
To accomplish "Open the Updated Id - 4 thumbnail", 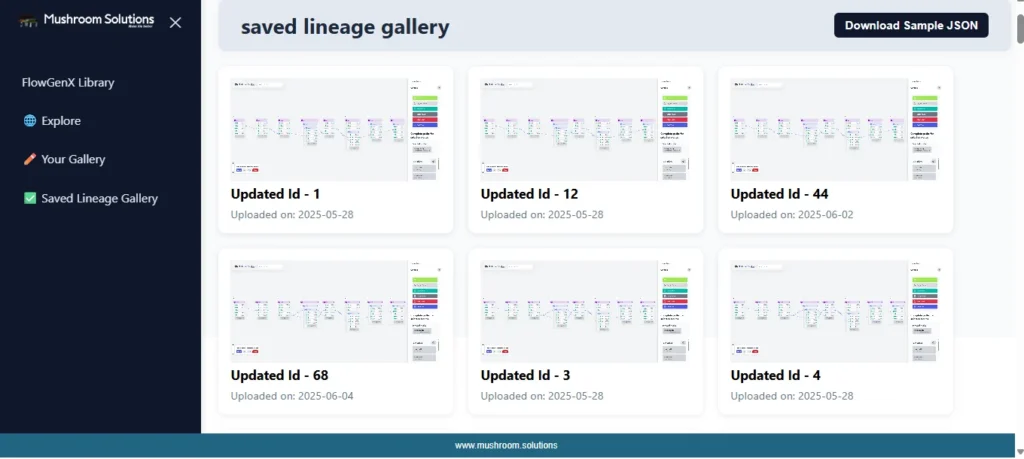I will point(835,311).
